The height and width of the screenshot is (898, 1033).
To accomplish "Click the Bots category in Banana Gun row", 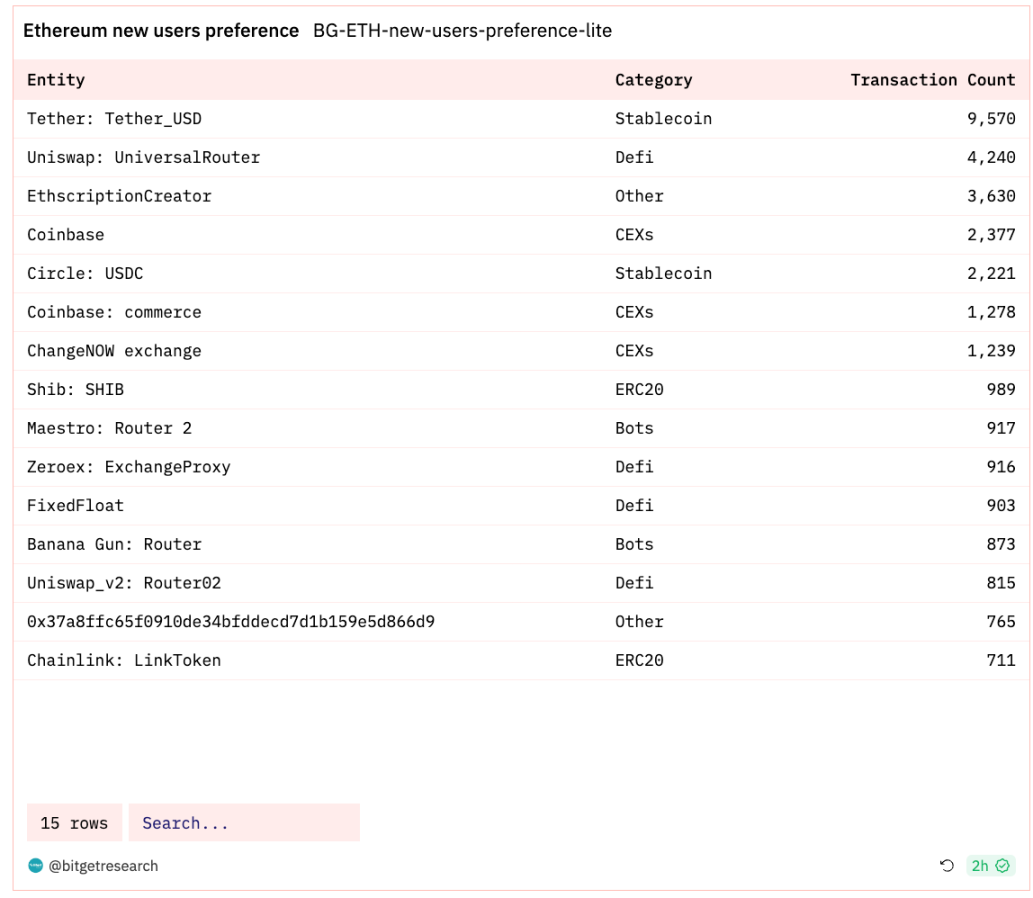I will pyautogui.click(x=634, y=544).
